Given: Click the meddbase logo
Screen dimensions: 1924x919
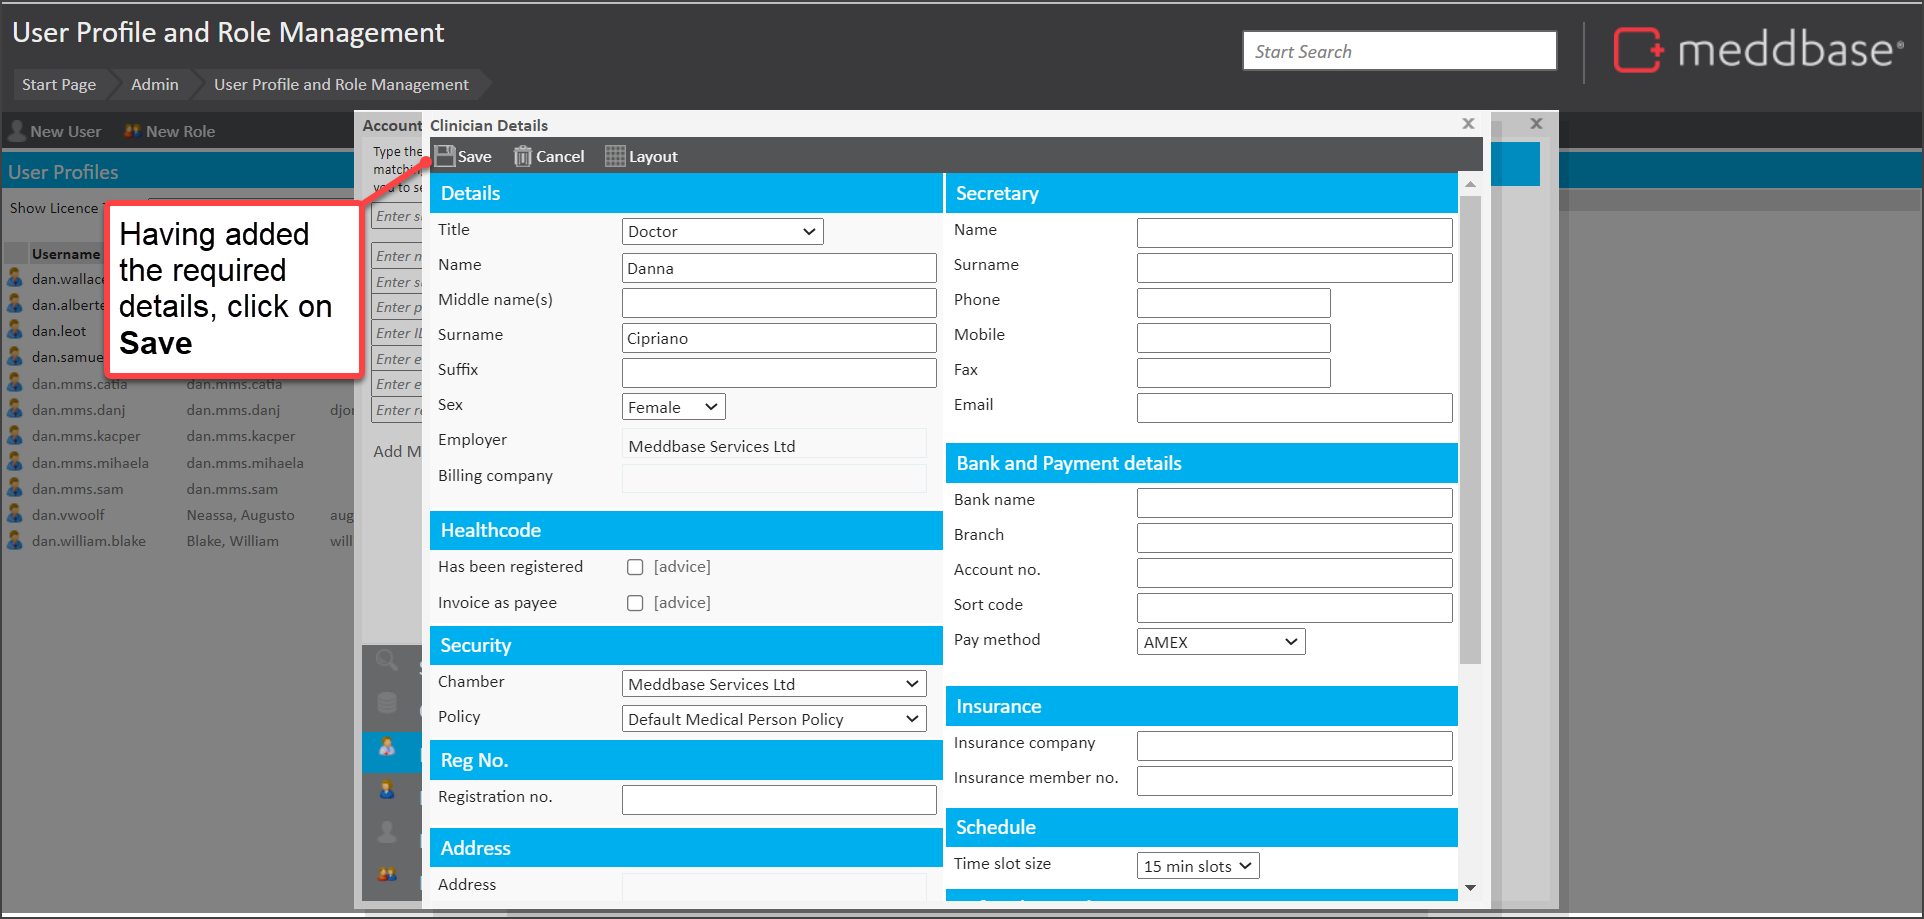Looking at the screenshot, I should pos(1759,50).
